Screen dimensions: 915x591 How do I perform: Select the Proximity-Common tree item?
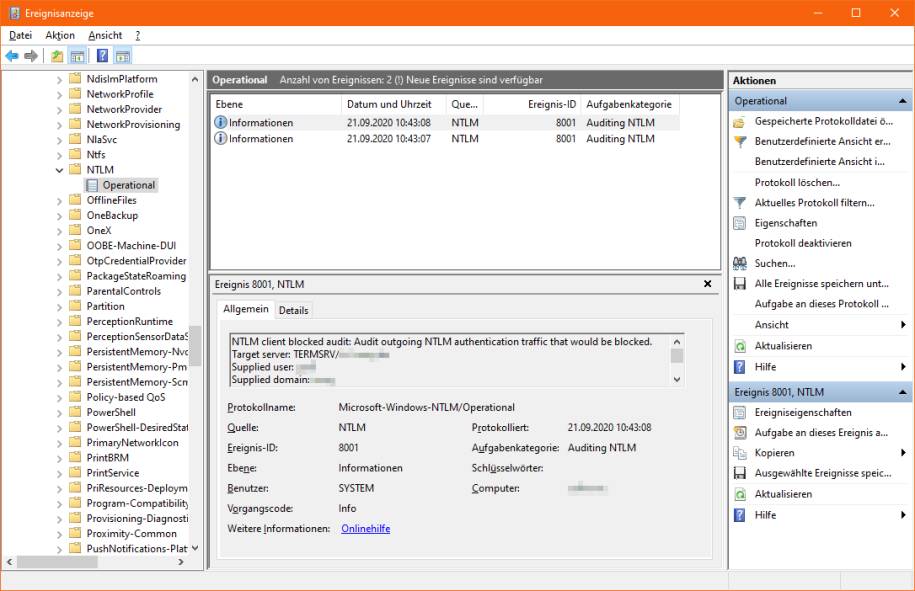(x=131, y=534)
